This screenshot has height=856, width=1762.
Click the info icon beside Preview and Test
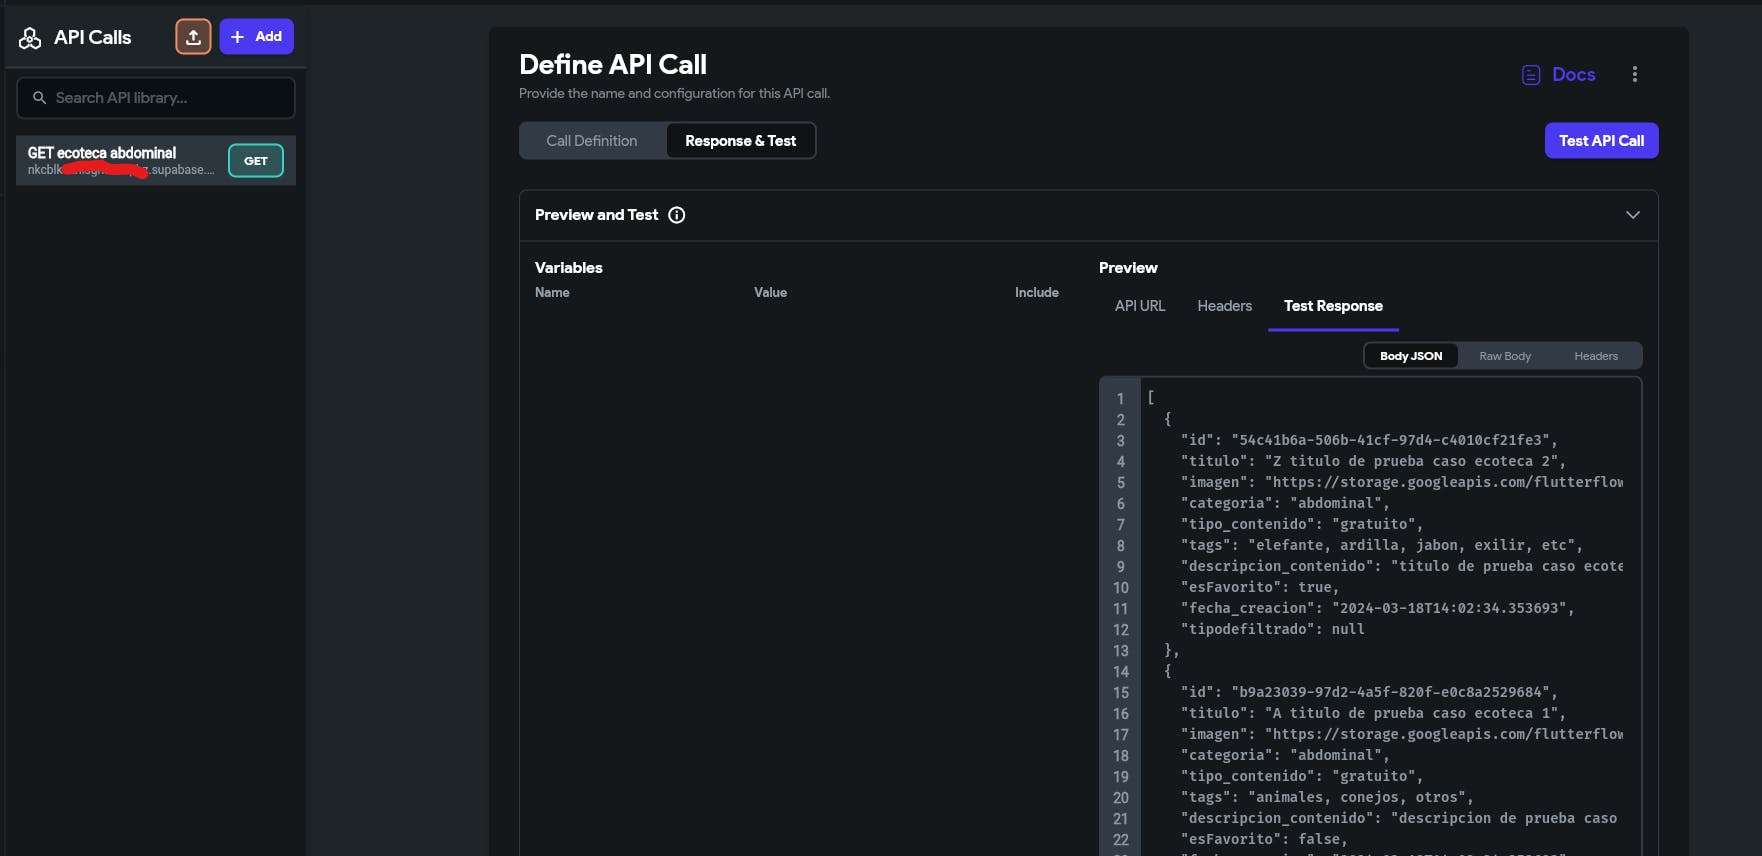(677, 215)
